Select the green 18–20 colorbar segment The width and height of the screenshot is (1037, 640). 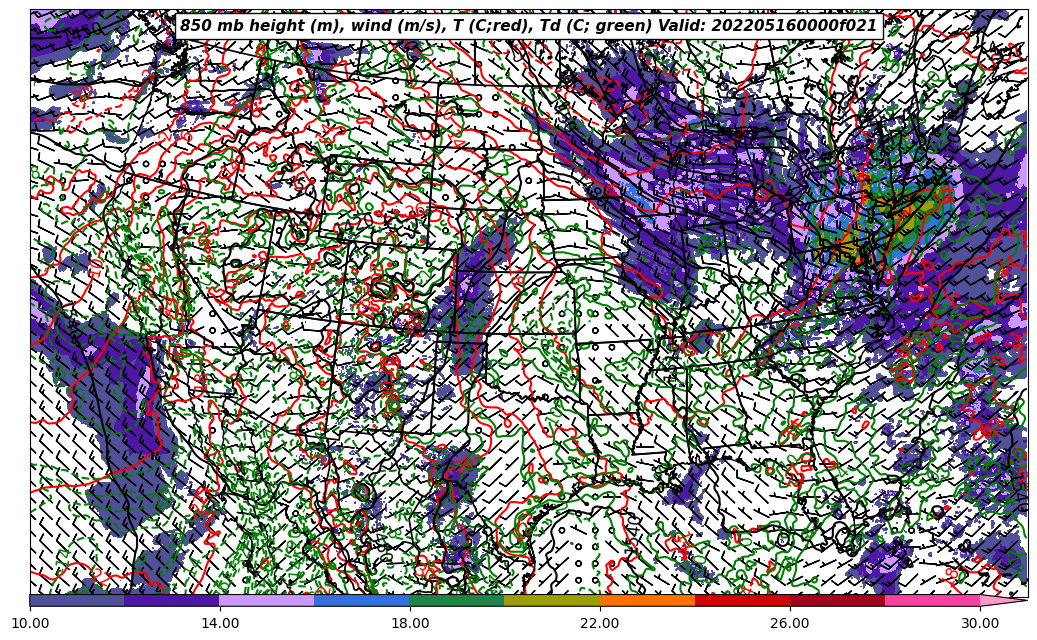(x=457, y=601)
